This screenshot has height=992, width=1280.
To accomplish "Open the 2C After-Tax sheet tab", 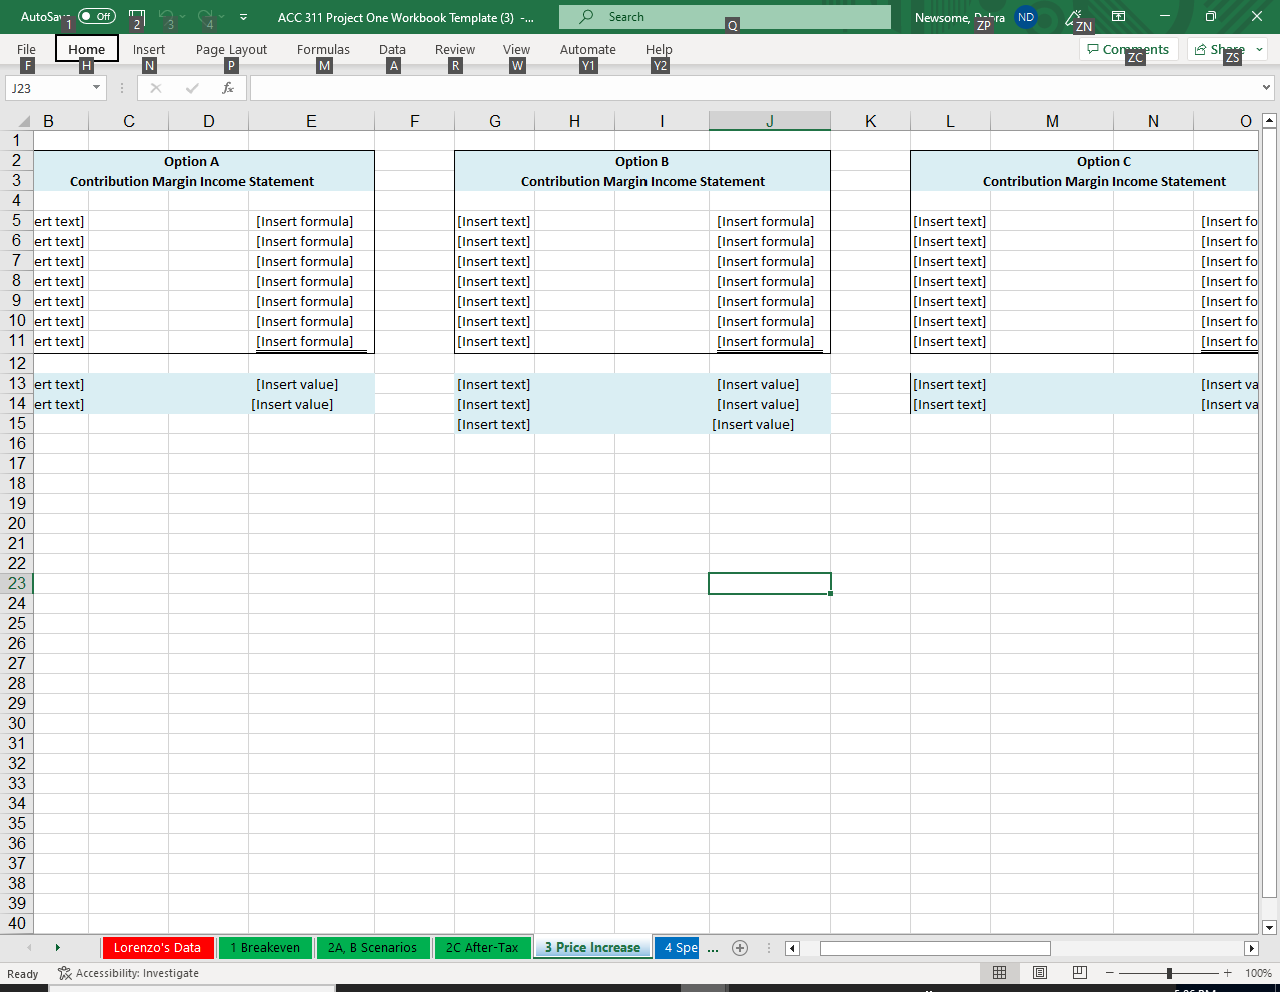I will 482,947.
